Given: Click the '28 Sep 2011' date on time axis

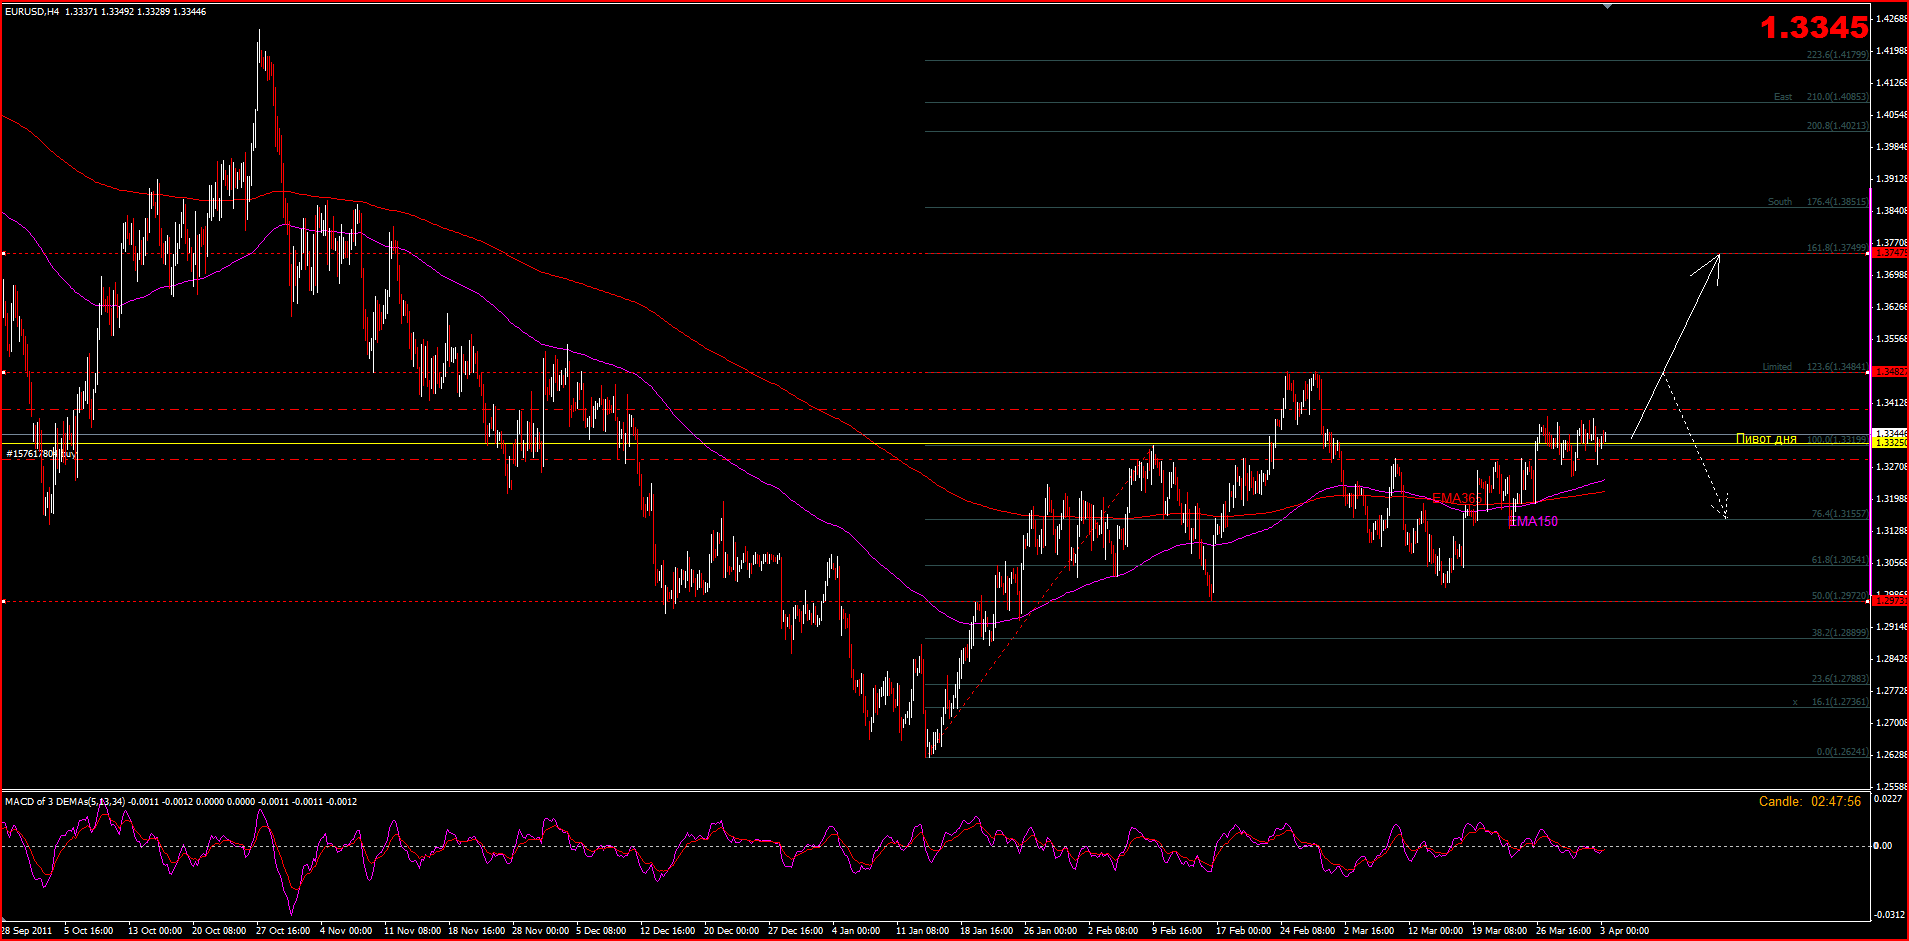Looking at the screenshot, I should pos(27,931).
